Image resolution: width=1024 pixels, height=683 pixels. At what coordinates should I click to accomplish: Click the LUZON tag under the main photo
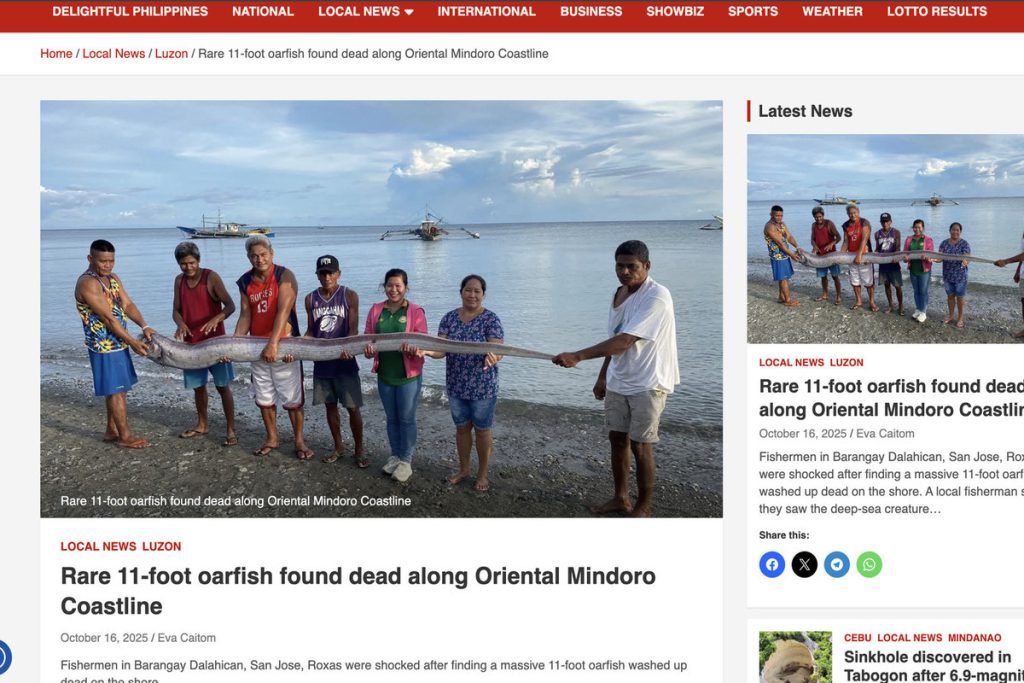point(161,547)
